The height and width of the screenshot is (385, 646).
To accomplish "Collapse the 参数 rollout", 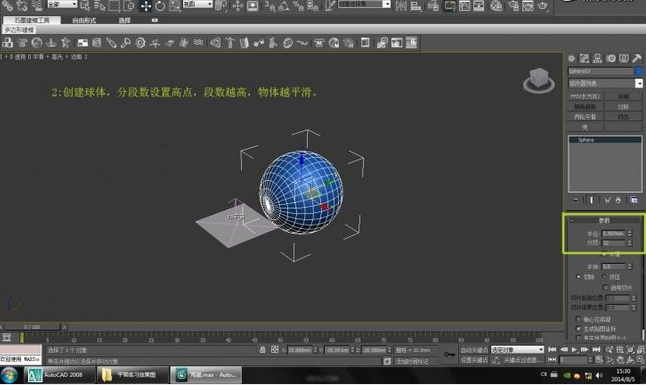I will (604, 221).
